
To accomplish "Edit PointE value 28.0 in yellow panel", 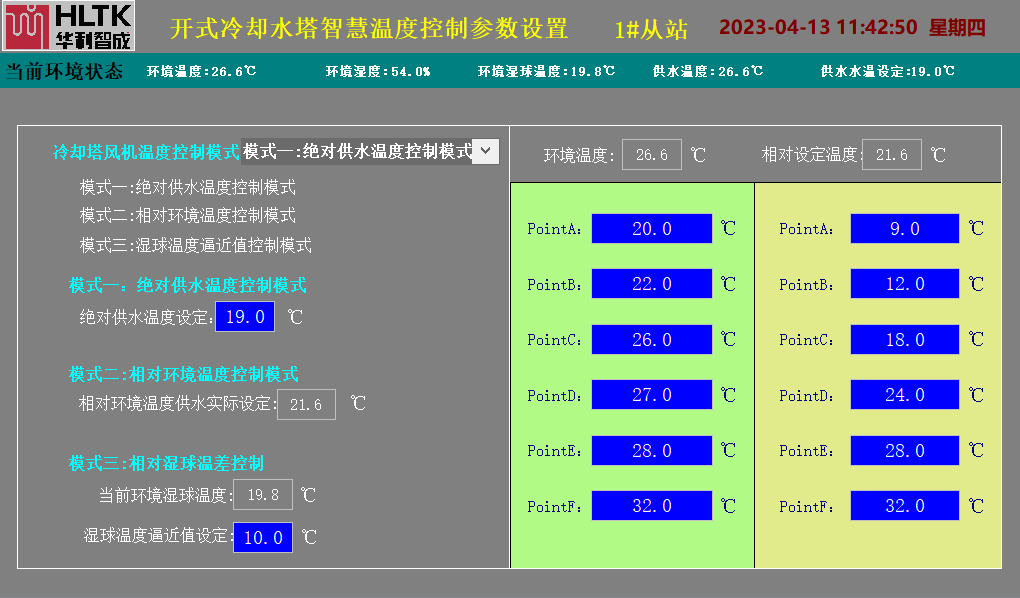I will click(x=905, y=451).
